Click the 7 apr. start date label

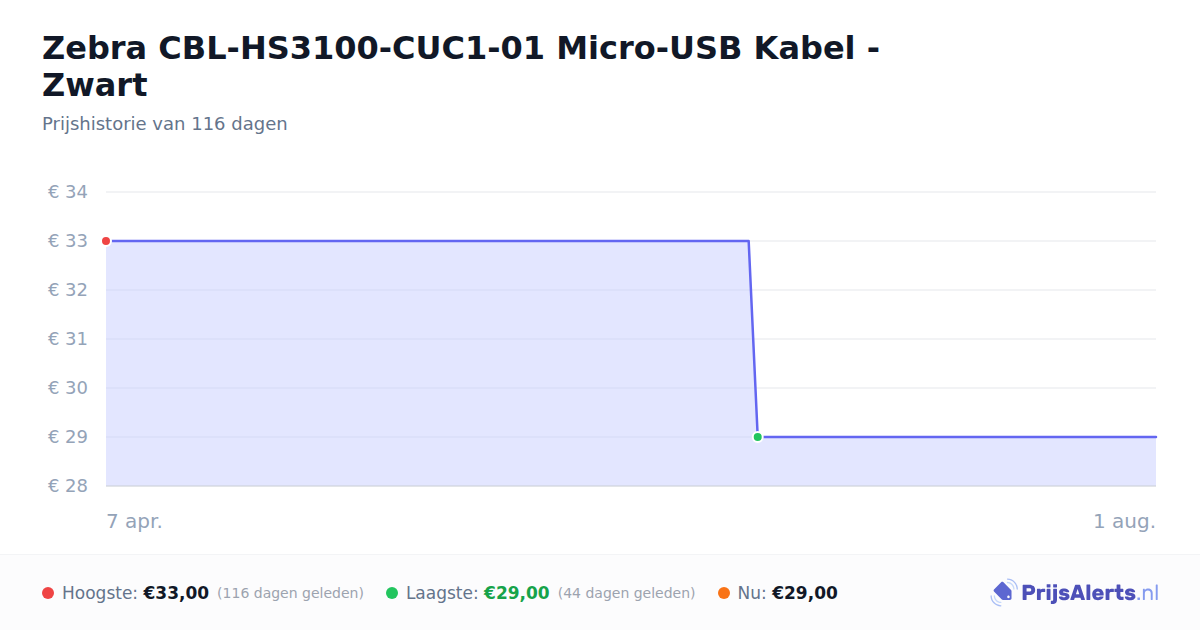pyautogui.click(x=135, y=522)
